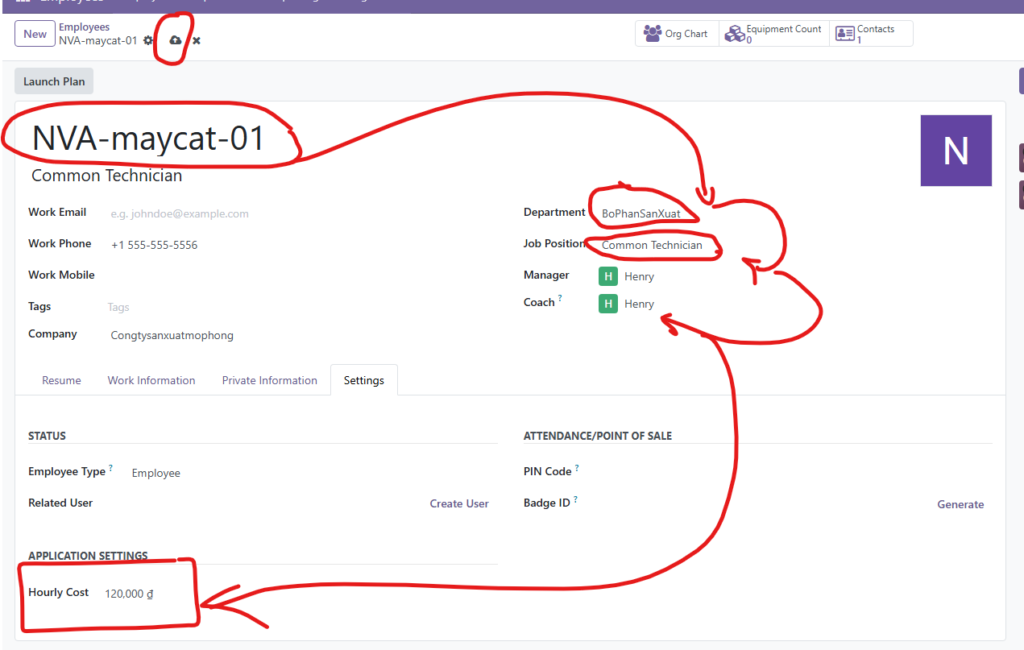
Task: Open the Private Information tab
Action: point(269,380)
